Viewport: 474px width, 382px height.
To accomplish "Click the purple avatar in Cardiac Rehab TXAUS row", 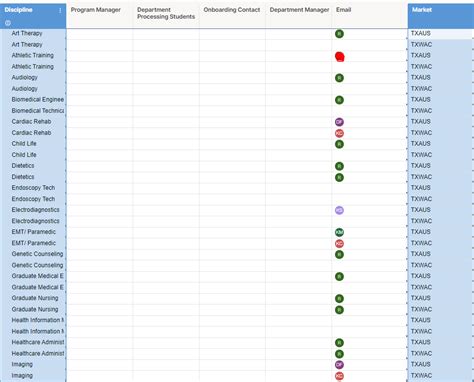I will tap(339, 122).
